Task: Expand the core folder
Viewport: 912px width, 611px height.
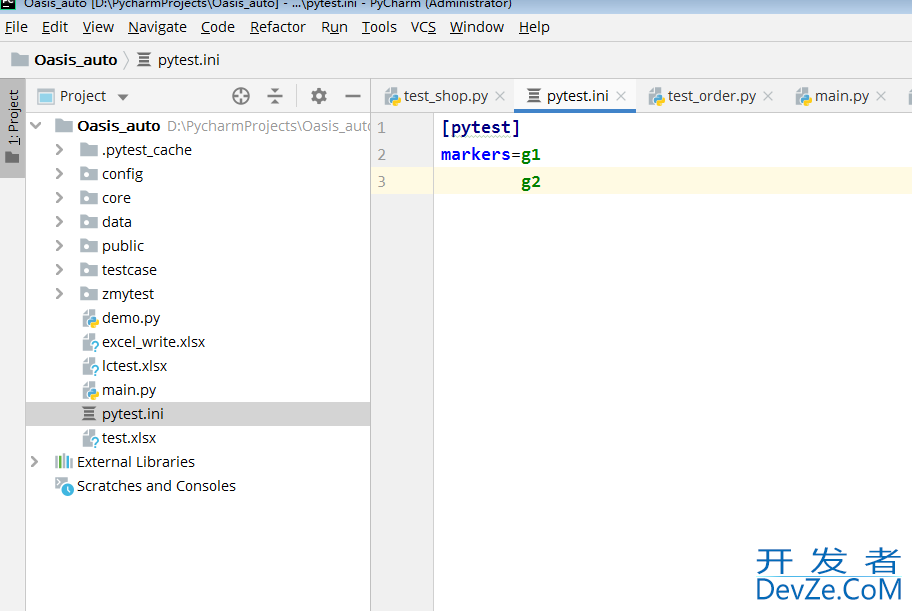Action: click(59, 198)
